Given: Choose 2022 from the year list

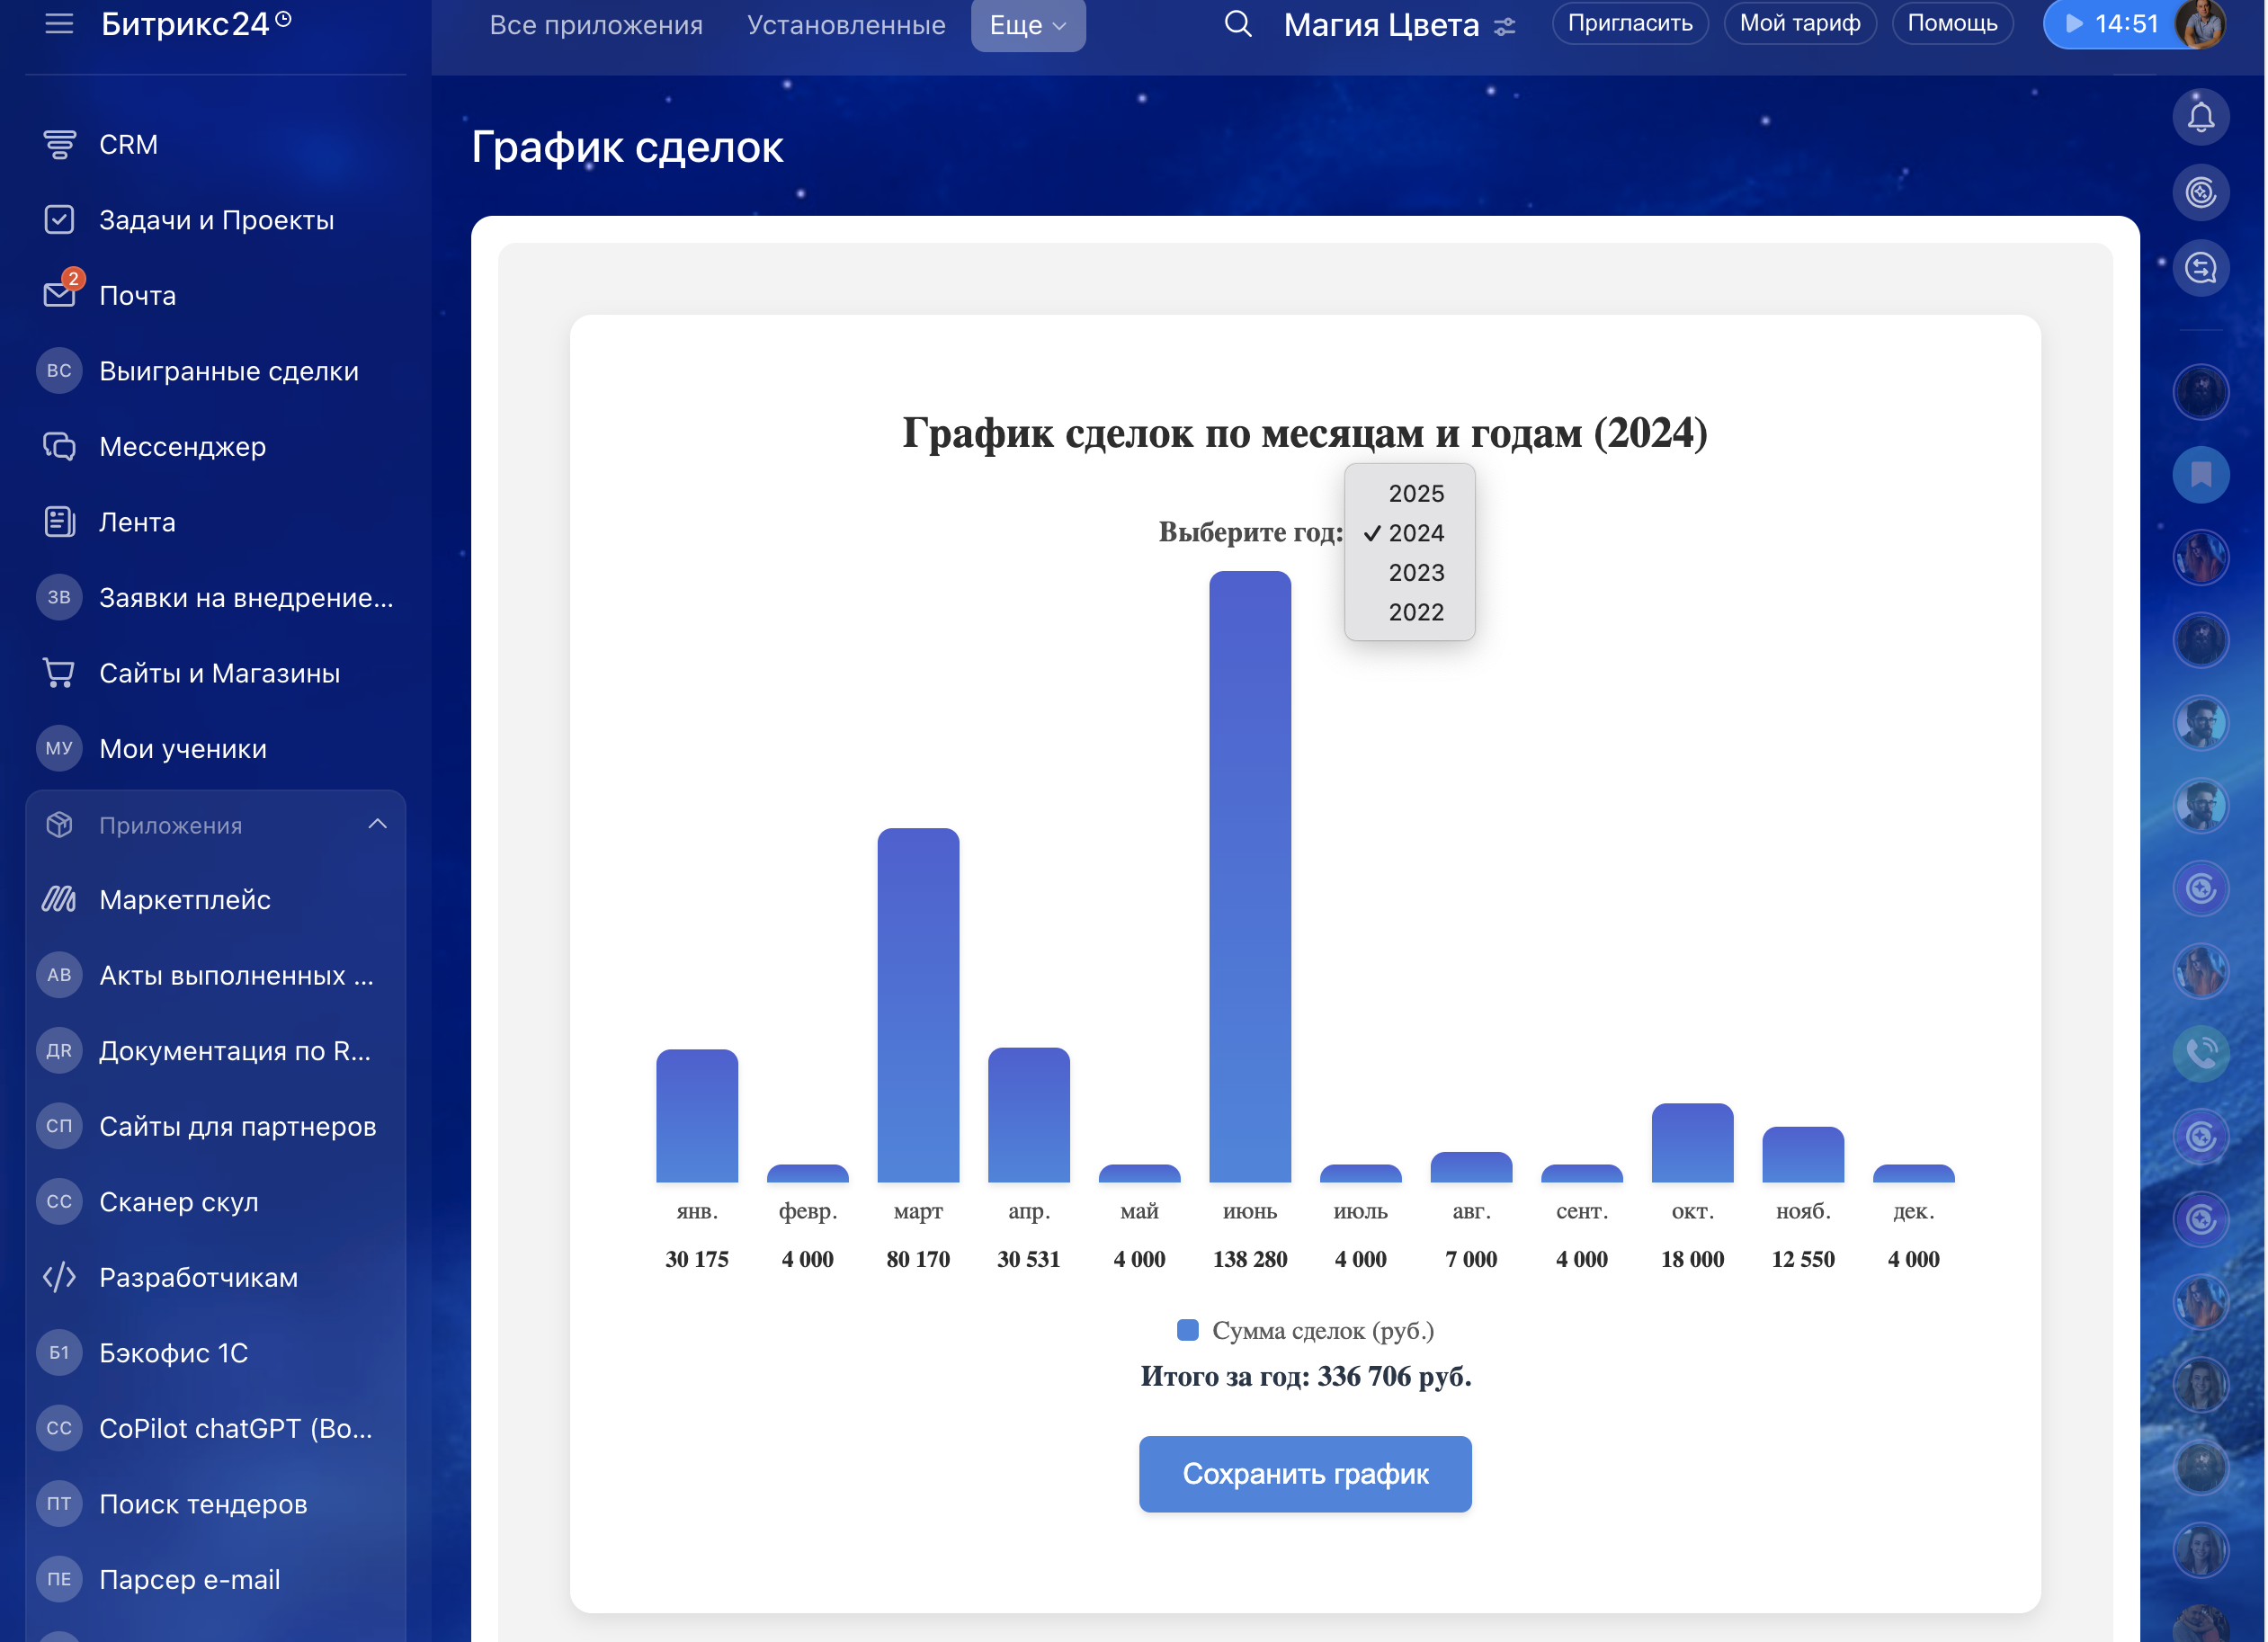Looking at the screenshot, I should 1415,612.
